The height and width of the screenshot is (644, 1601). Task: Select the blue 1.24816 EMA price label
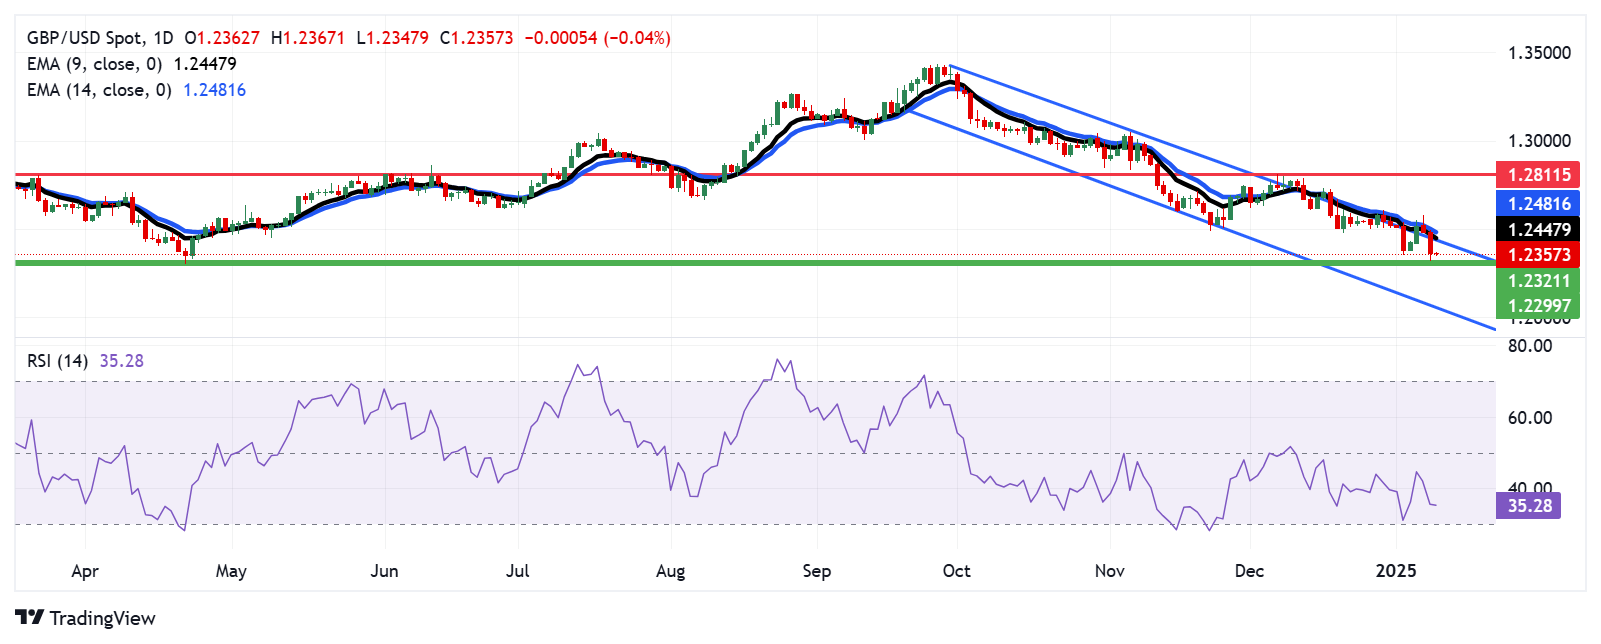(1538, 204)
